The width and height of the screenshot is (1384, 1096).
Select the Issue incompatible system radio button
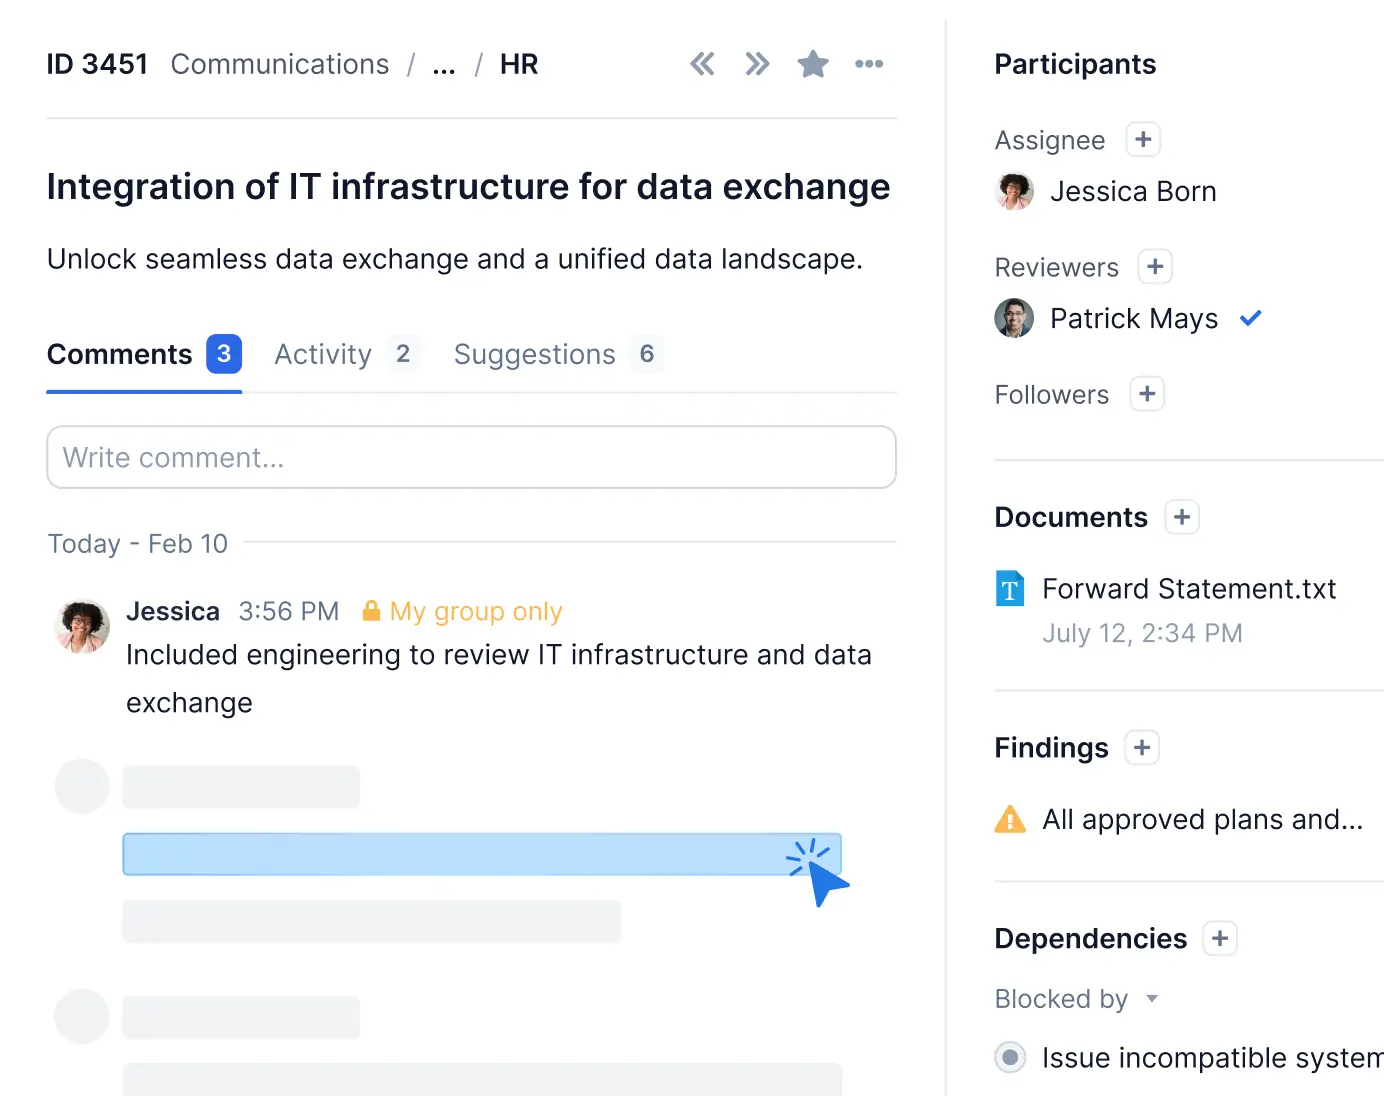[1010, 1057]
